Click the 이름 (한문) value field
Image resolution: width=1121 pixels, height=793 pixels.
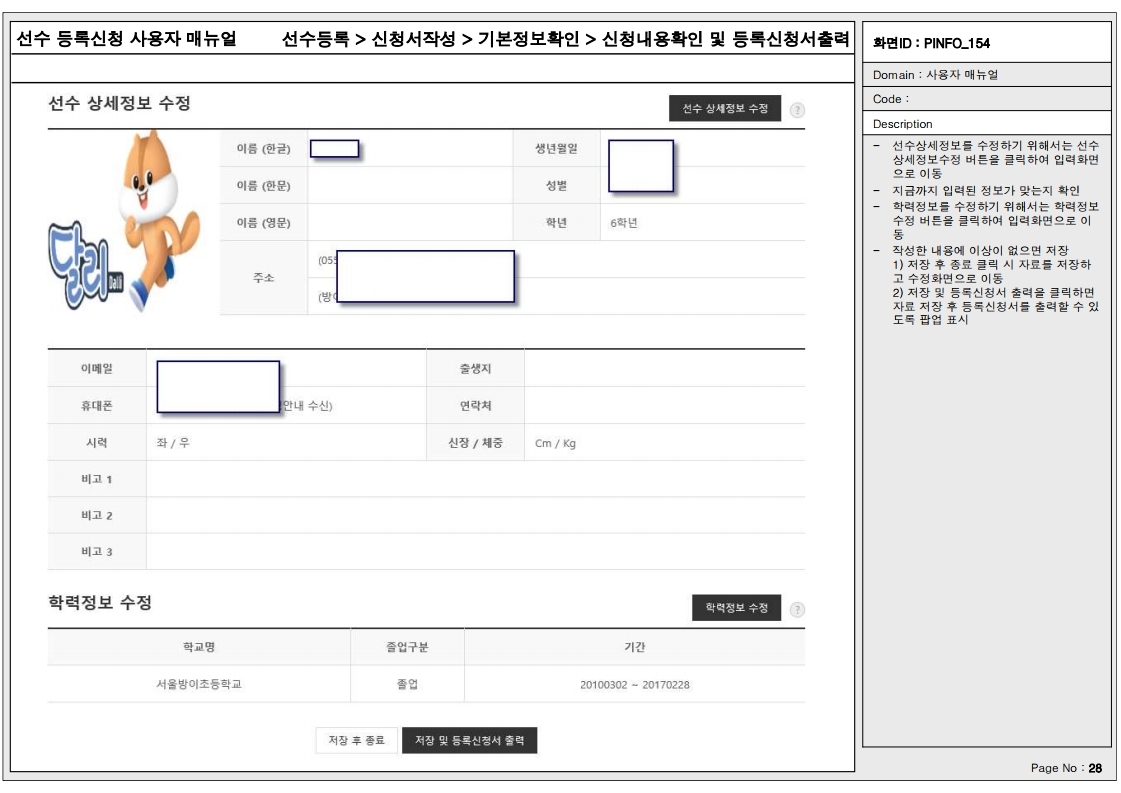(x=408, y=186)
